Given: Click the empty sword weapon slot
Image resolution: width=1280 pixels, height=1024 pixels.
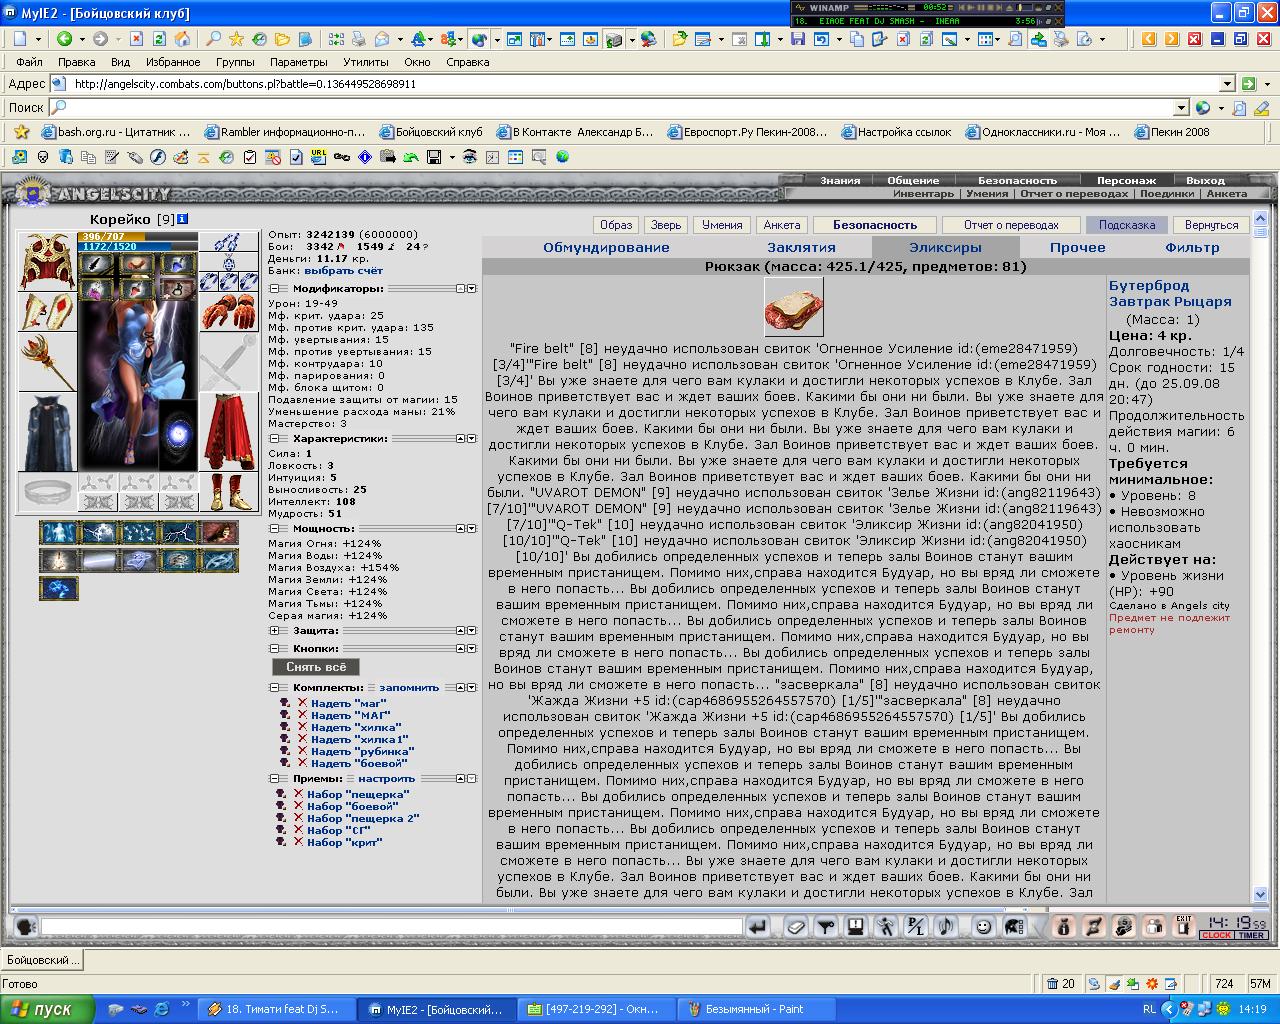Looking at the screenshot, I should (x=228, y=362).
